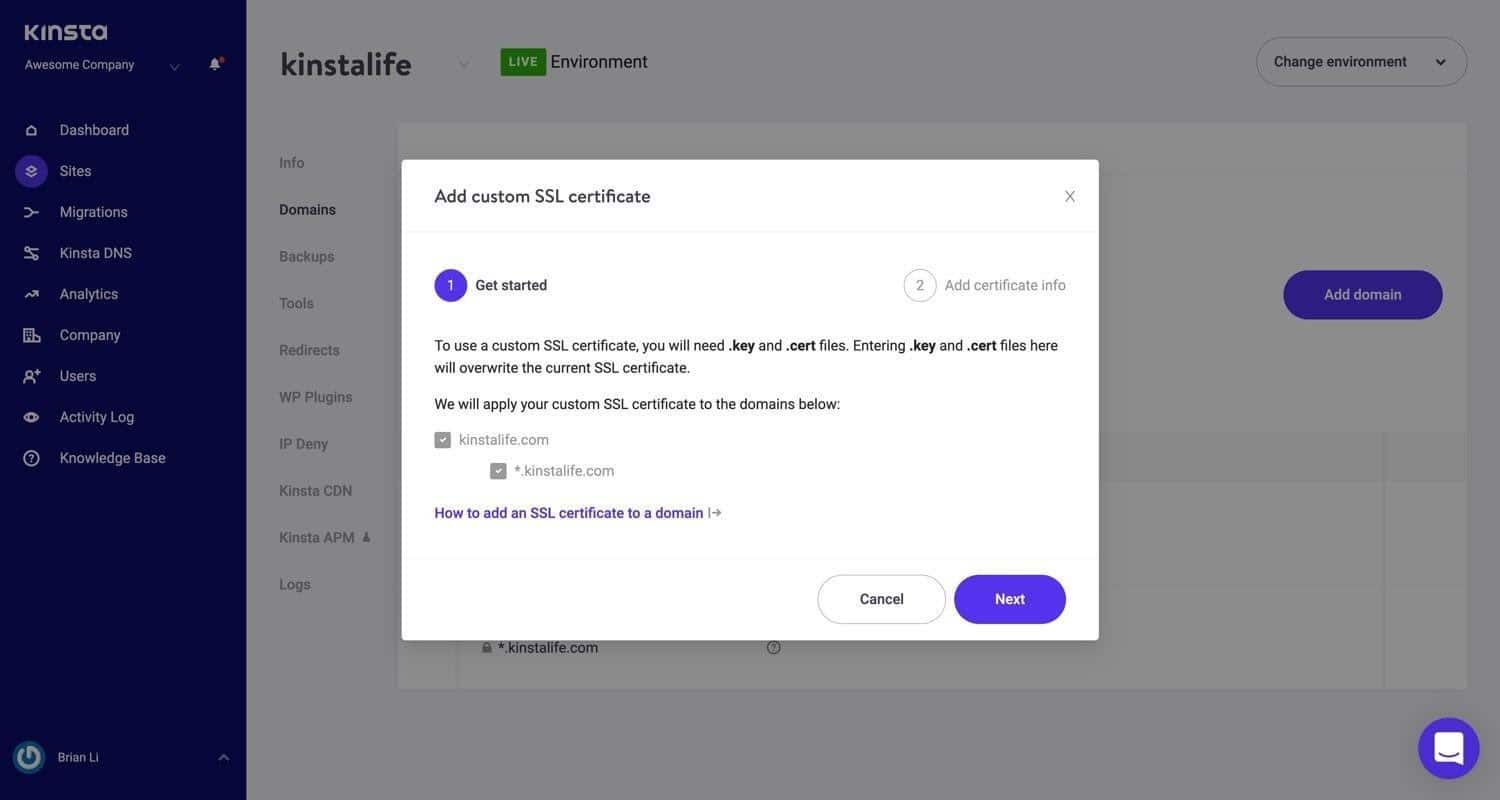
Task: View the Analytics section
Action: coord(88,293)
